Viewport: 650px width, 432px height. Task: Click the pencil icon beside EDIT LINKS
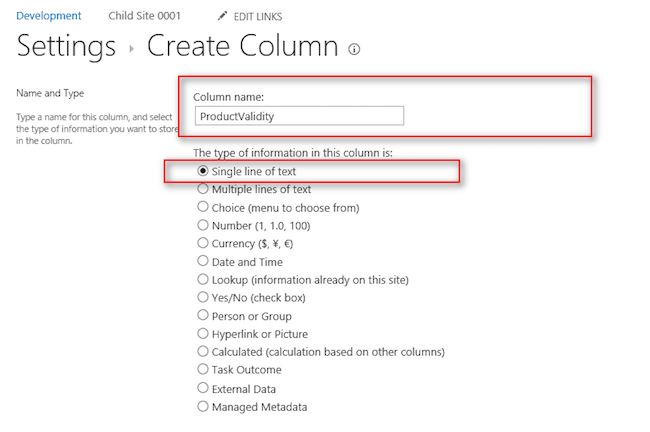(222, 17)
